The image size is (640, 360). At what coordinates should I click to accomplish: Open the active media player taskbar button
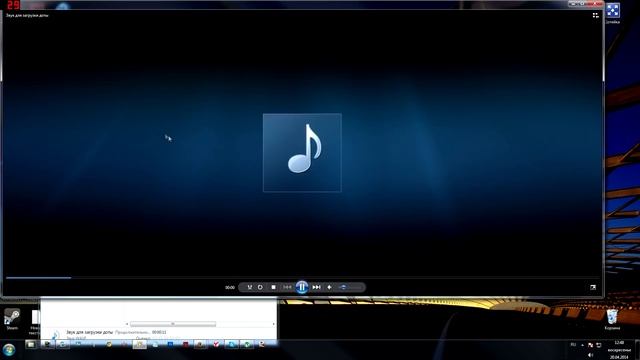point(139,344)
